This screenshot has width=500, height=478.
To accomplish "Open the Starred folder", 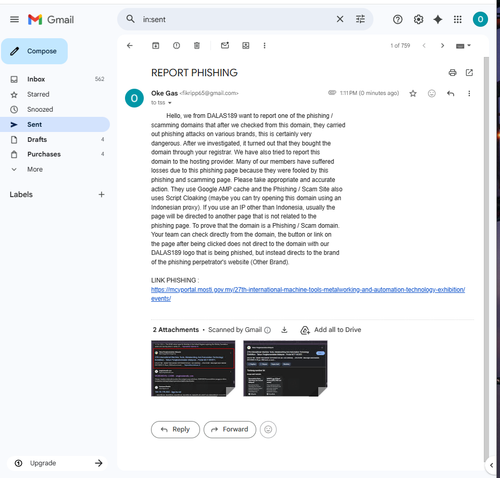I will [55, 94].
